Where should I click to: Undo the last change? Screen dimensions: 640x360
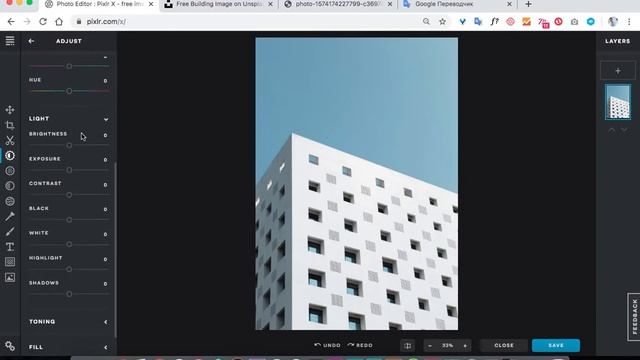[x=327, y=345]
